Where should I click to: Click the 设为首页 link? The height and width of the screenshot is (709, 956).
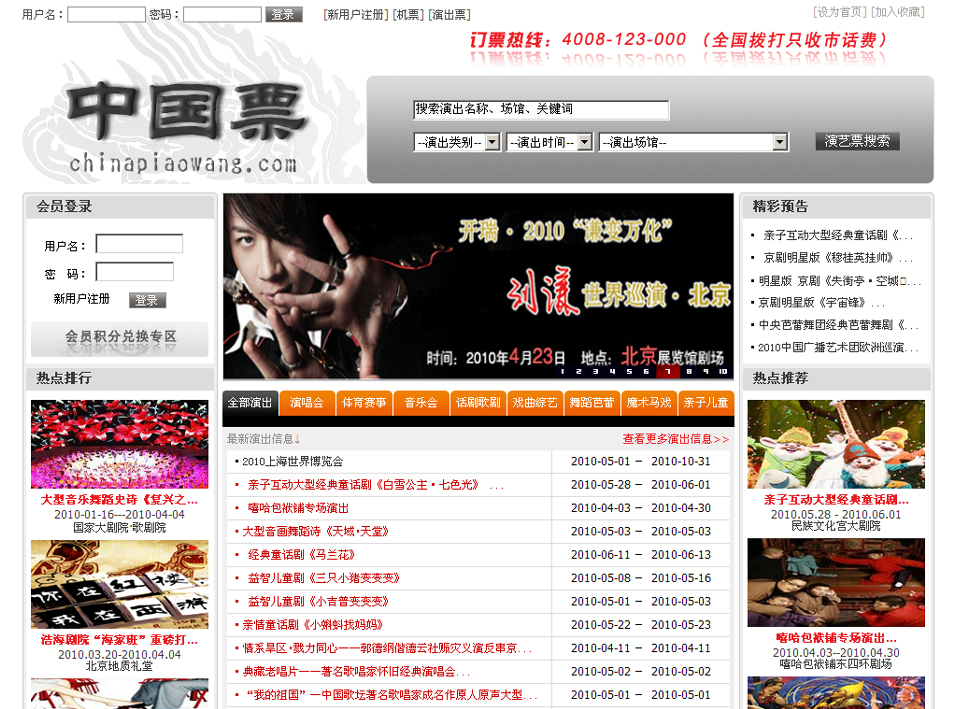pyautogui.click(x=840, y=12)
